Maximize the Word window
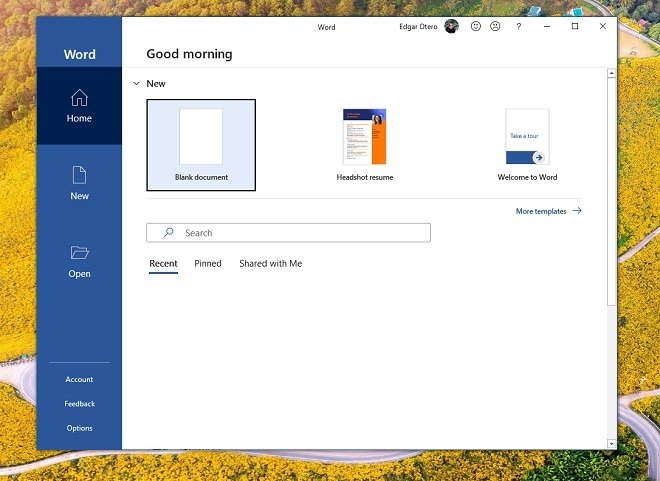660x481 pixels. pyautogui.click(x=575, y=27)
